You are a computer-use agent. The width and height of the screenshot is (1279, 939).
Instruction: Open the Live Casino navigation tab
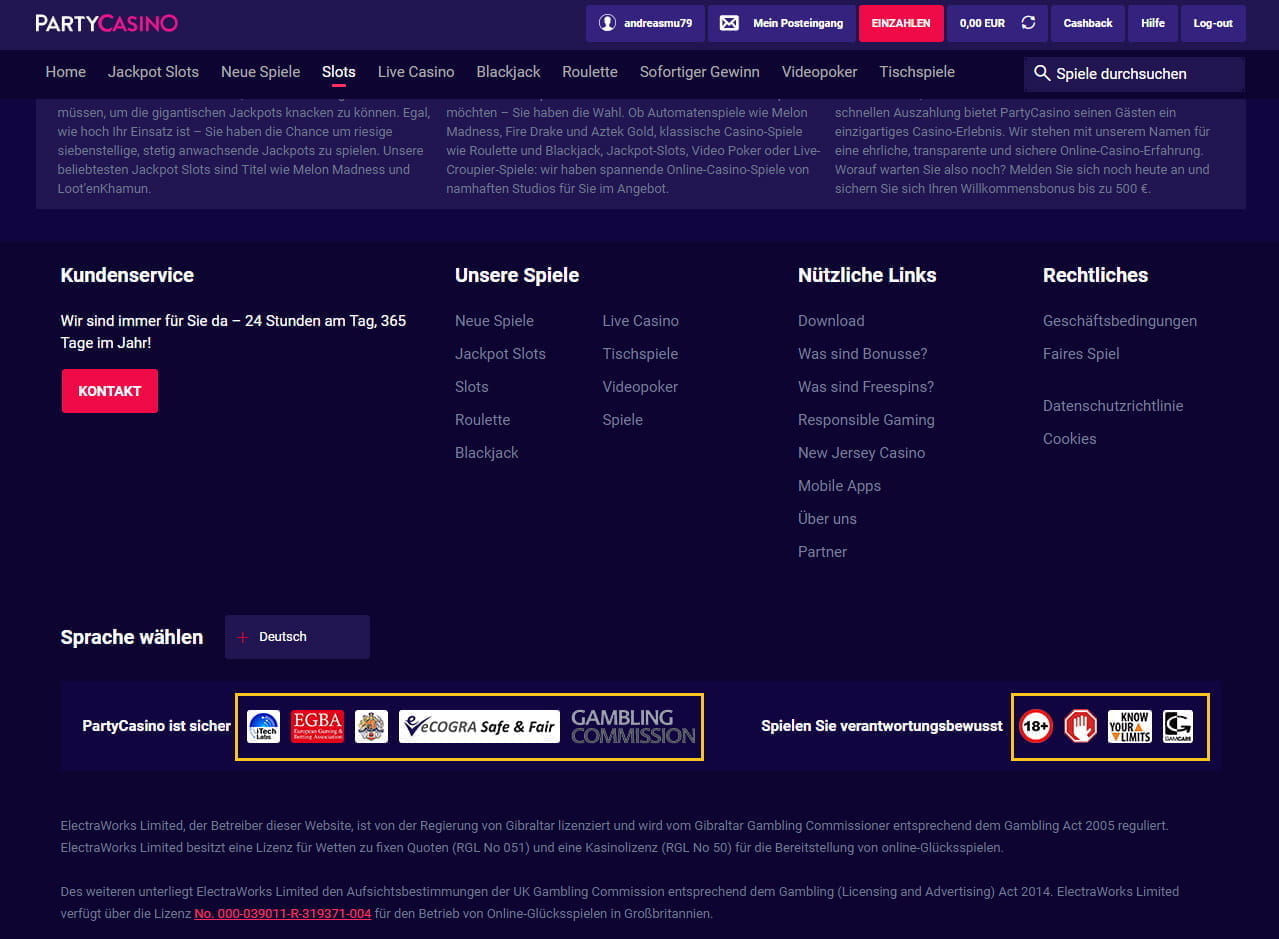(x=416, y=72)
